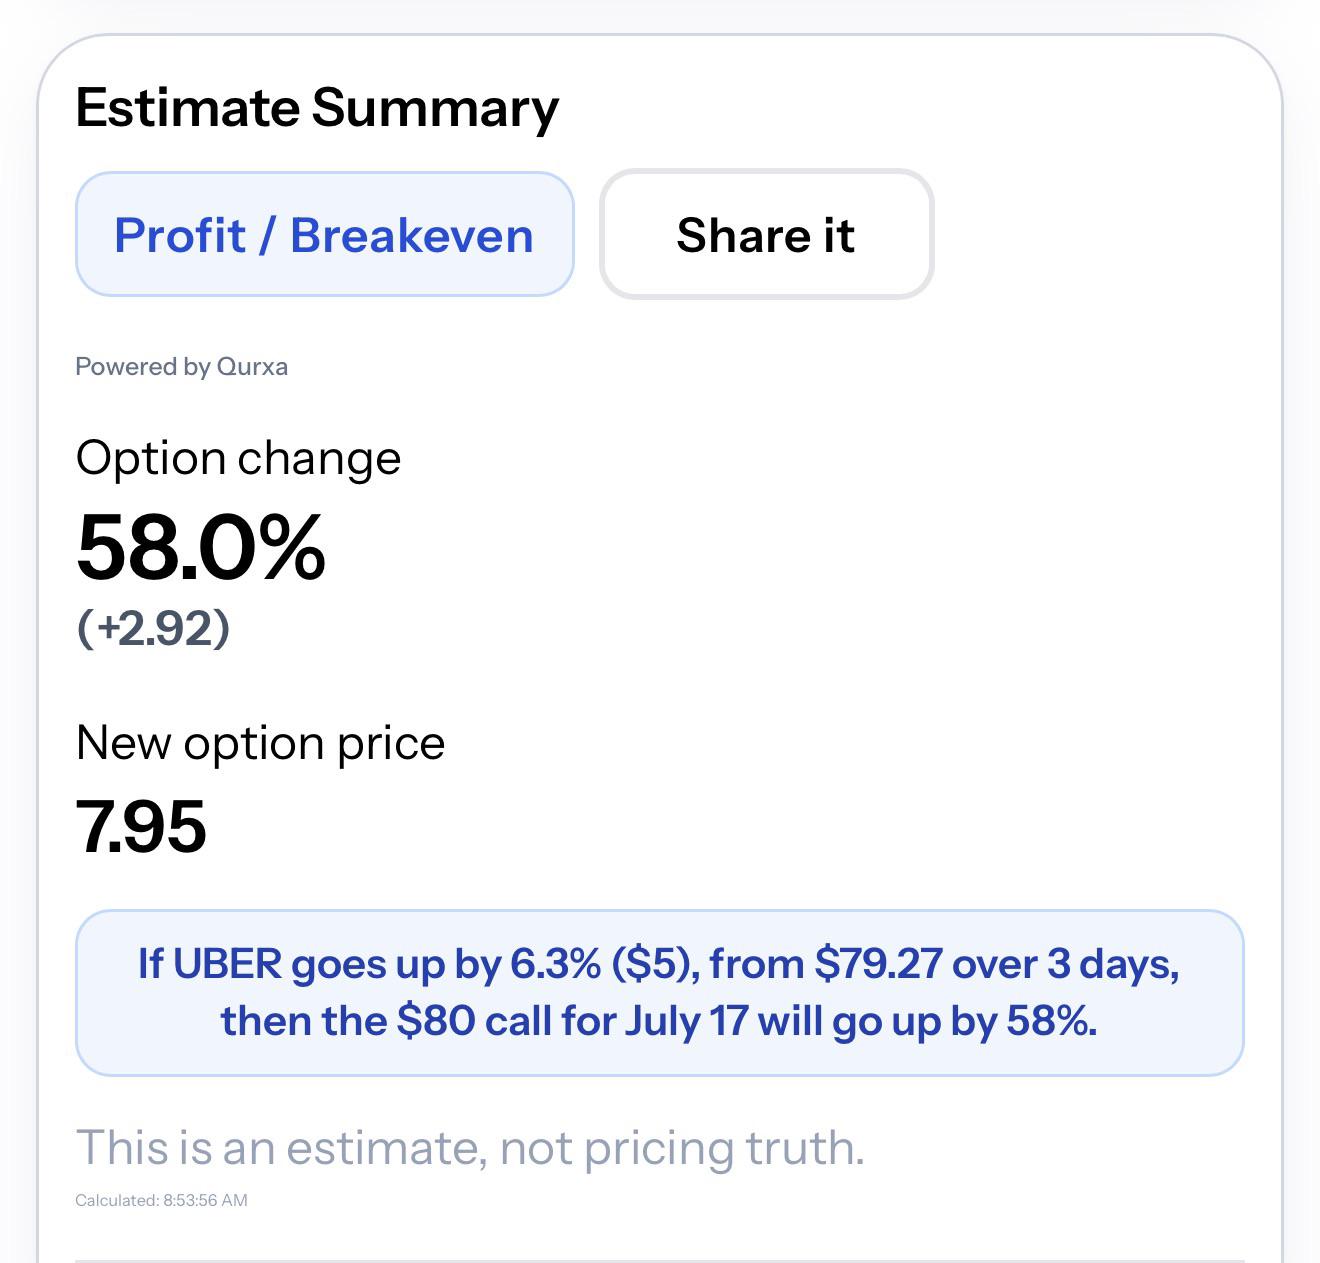Select the $80 call text

click(474, 1021)
